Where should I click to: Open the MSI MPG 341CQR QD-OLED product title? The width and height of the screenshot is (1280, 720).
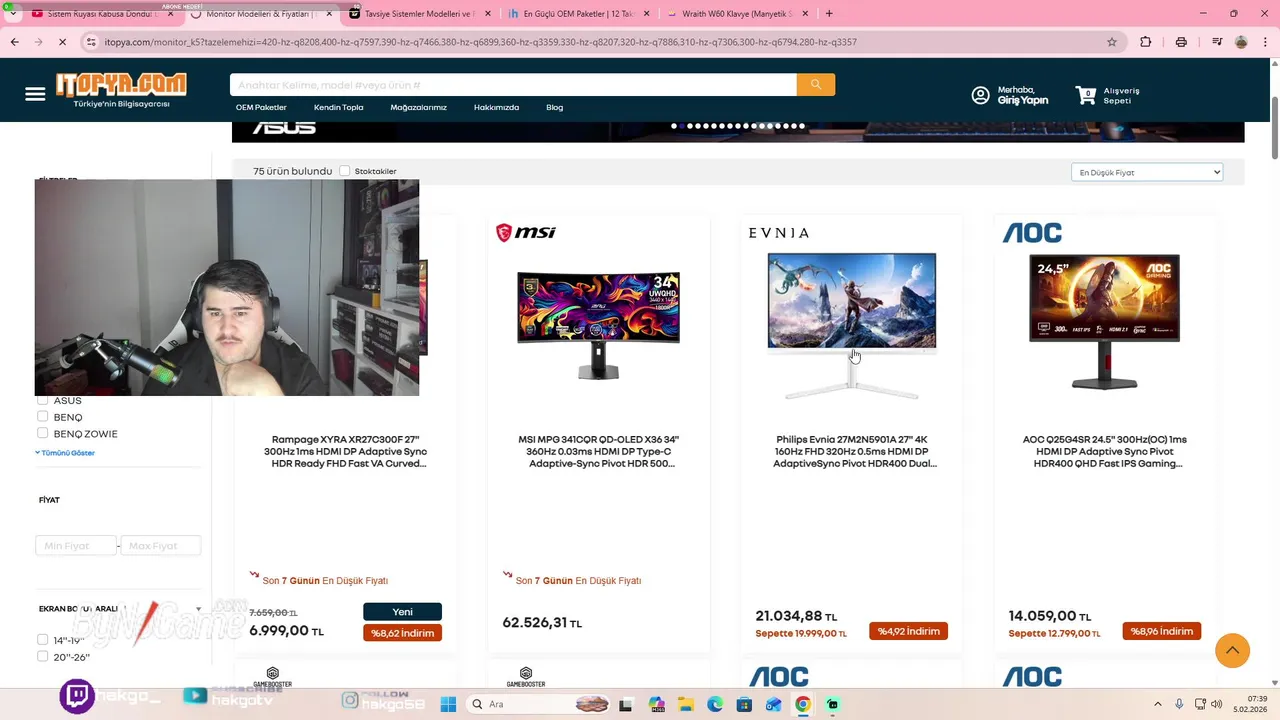coord(598,451)
